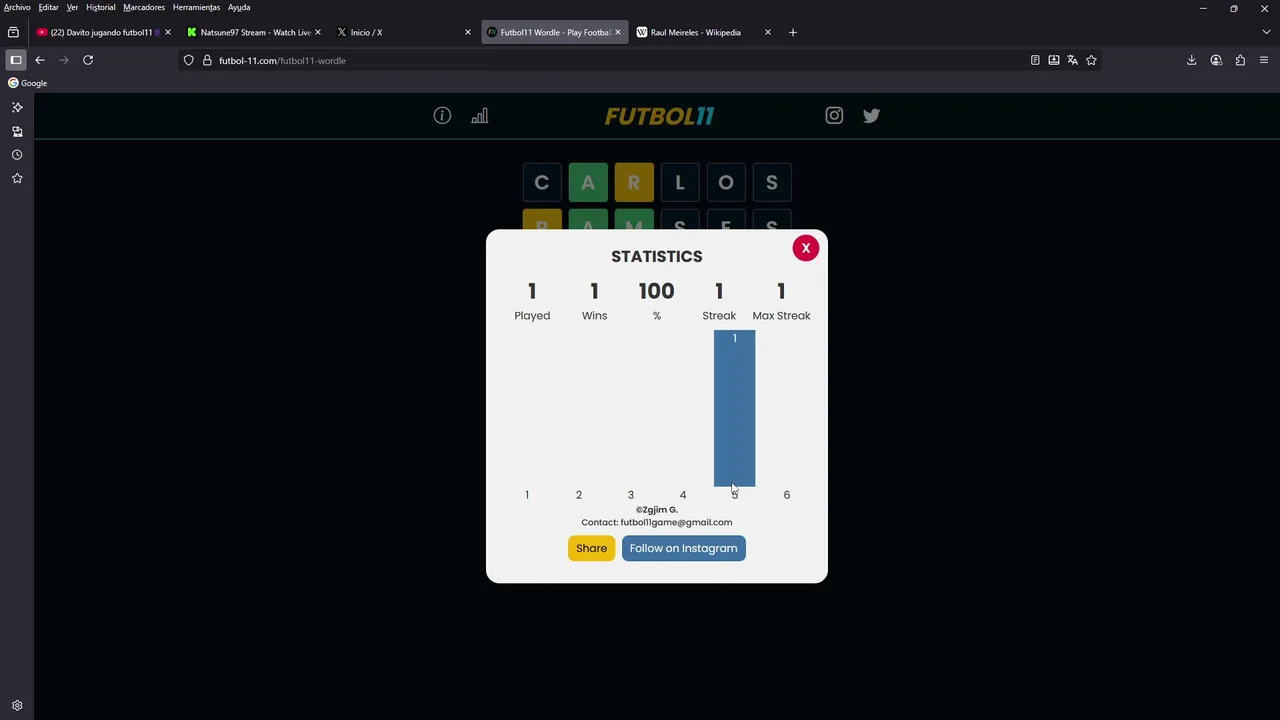Click the final S tile in CARLOS row
1280x720 pixels.
[772, 183]
